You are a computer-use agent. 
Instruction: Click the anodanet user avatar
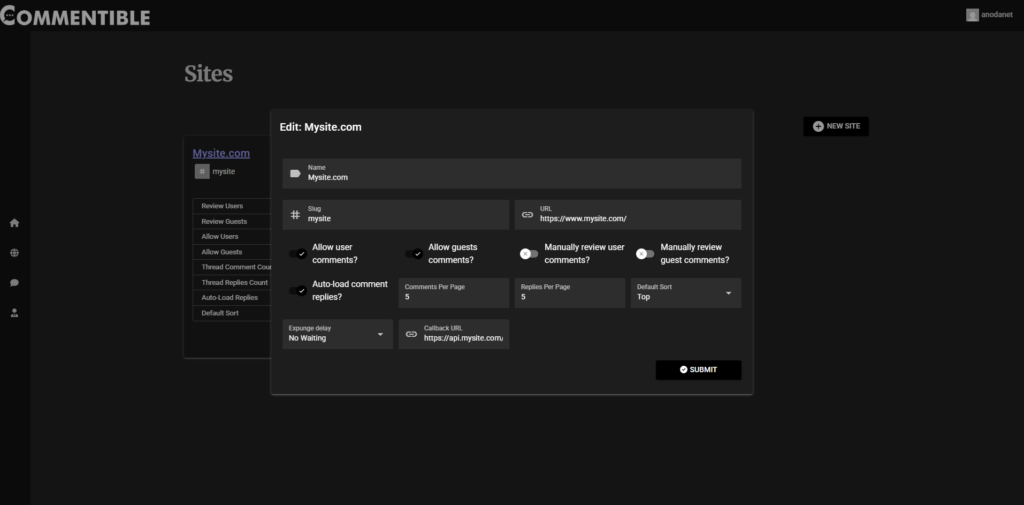point(971,15)
